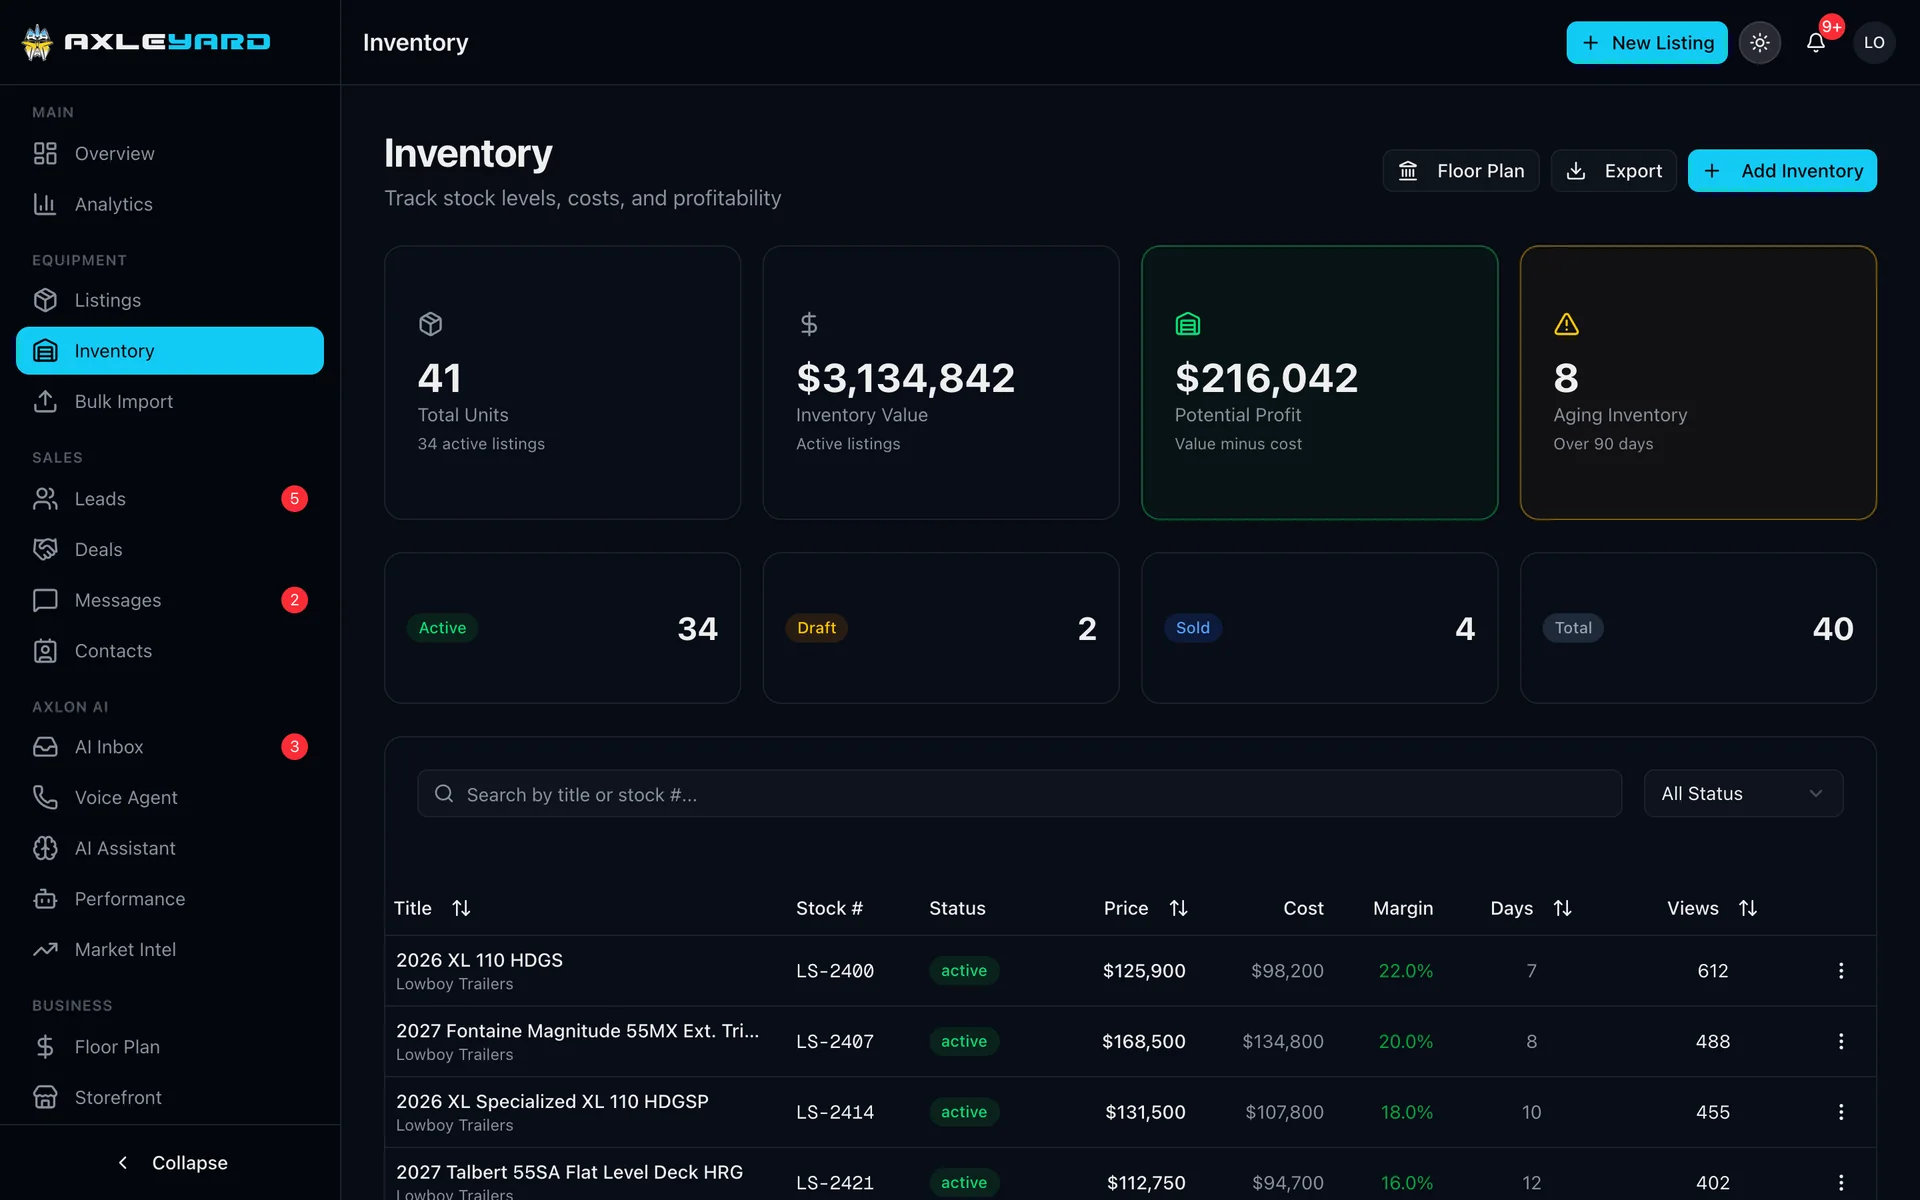Click the AxleYard logo
The width and height of the screenshot is (1920, 1200).
146,42
